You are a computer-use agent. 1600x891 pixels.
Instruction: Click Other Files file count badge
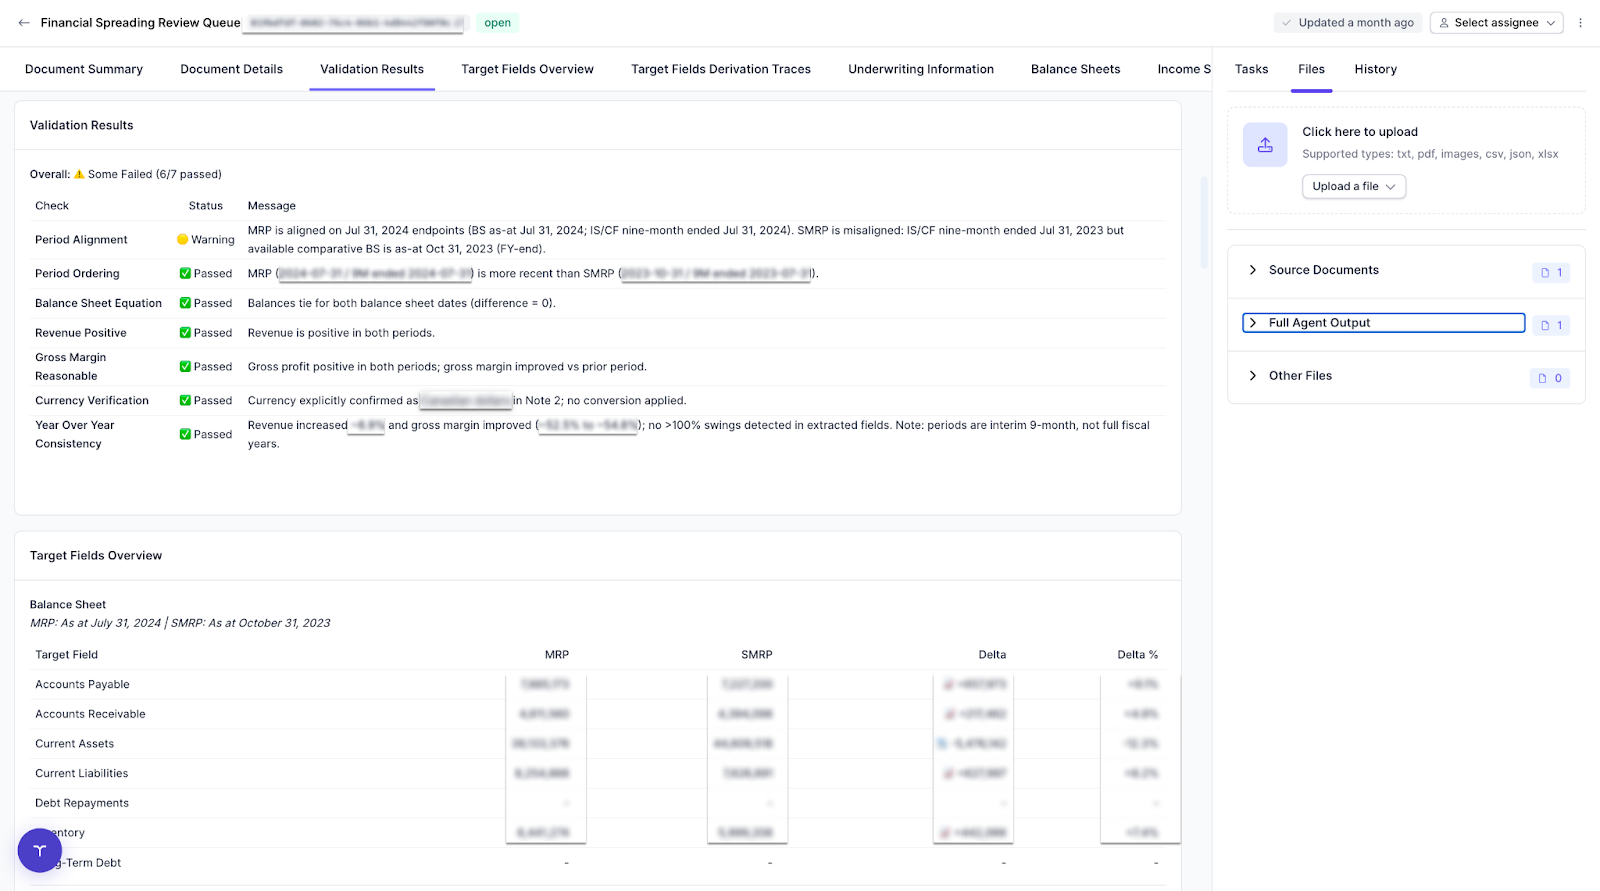pos(1550,378)
